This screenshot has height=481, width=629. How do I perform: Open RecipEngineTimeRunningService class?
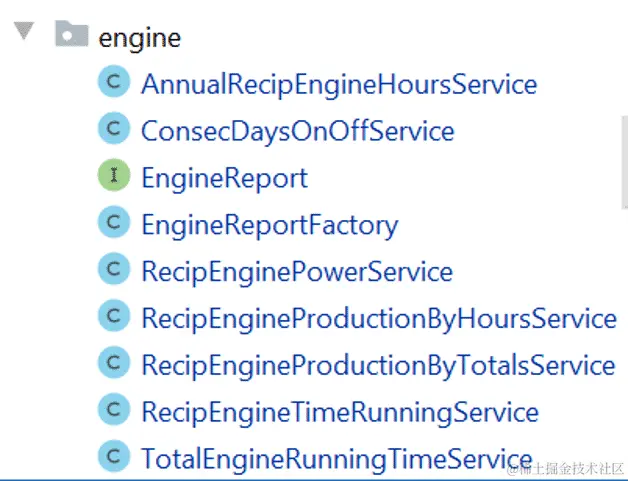[340, 413]
